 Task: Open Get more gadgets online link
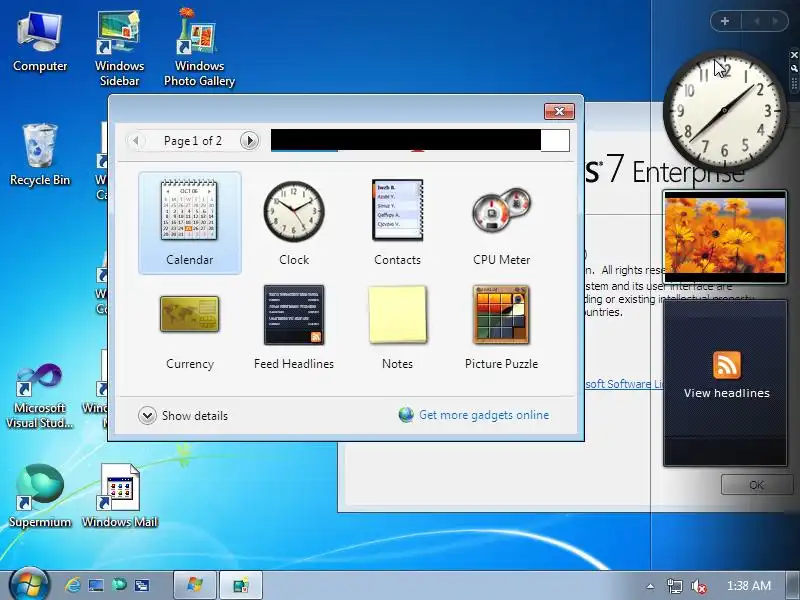(474, 415)
